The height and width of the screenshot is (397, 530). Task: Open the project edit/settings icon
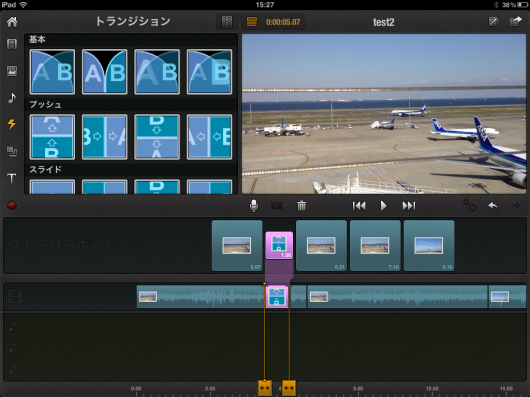point(493,22)
